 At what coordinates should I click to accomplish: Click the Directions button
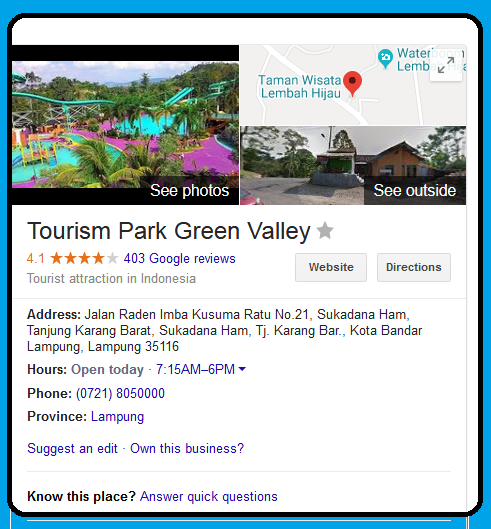414,267
